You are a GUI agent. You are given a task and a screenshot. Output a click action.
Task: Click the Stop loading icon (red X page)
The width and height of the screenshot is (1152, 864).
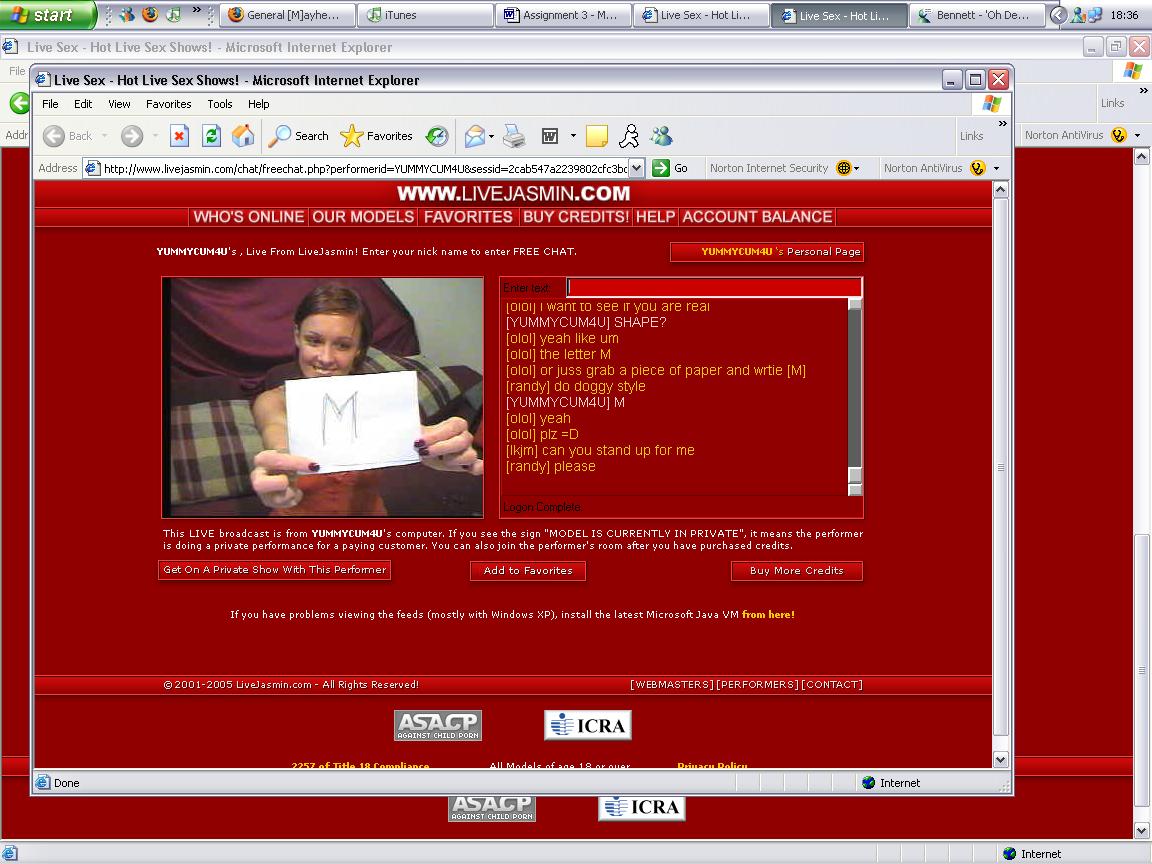pos(179,136)
